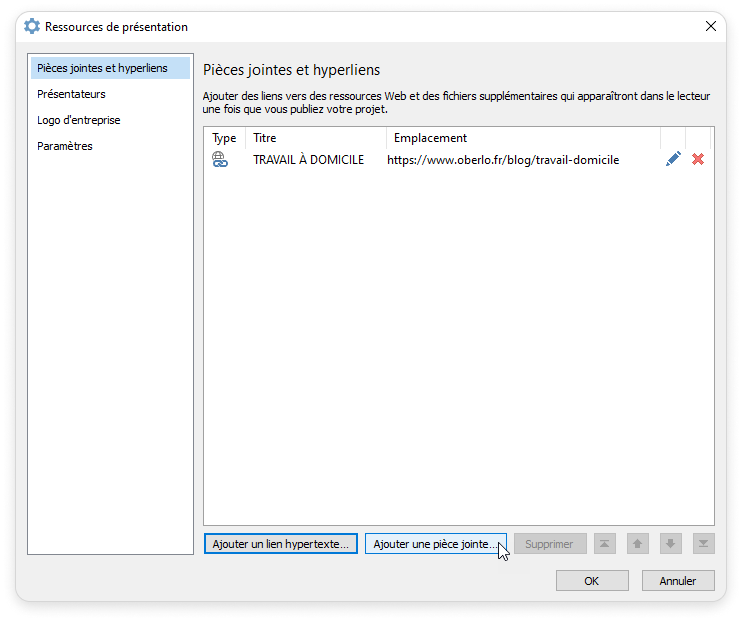Click the gear icon in the title bar
Screen dimensions: 742x621
point(32,27)
